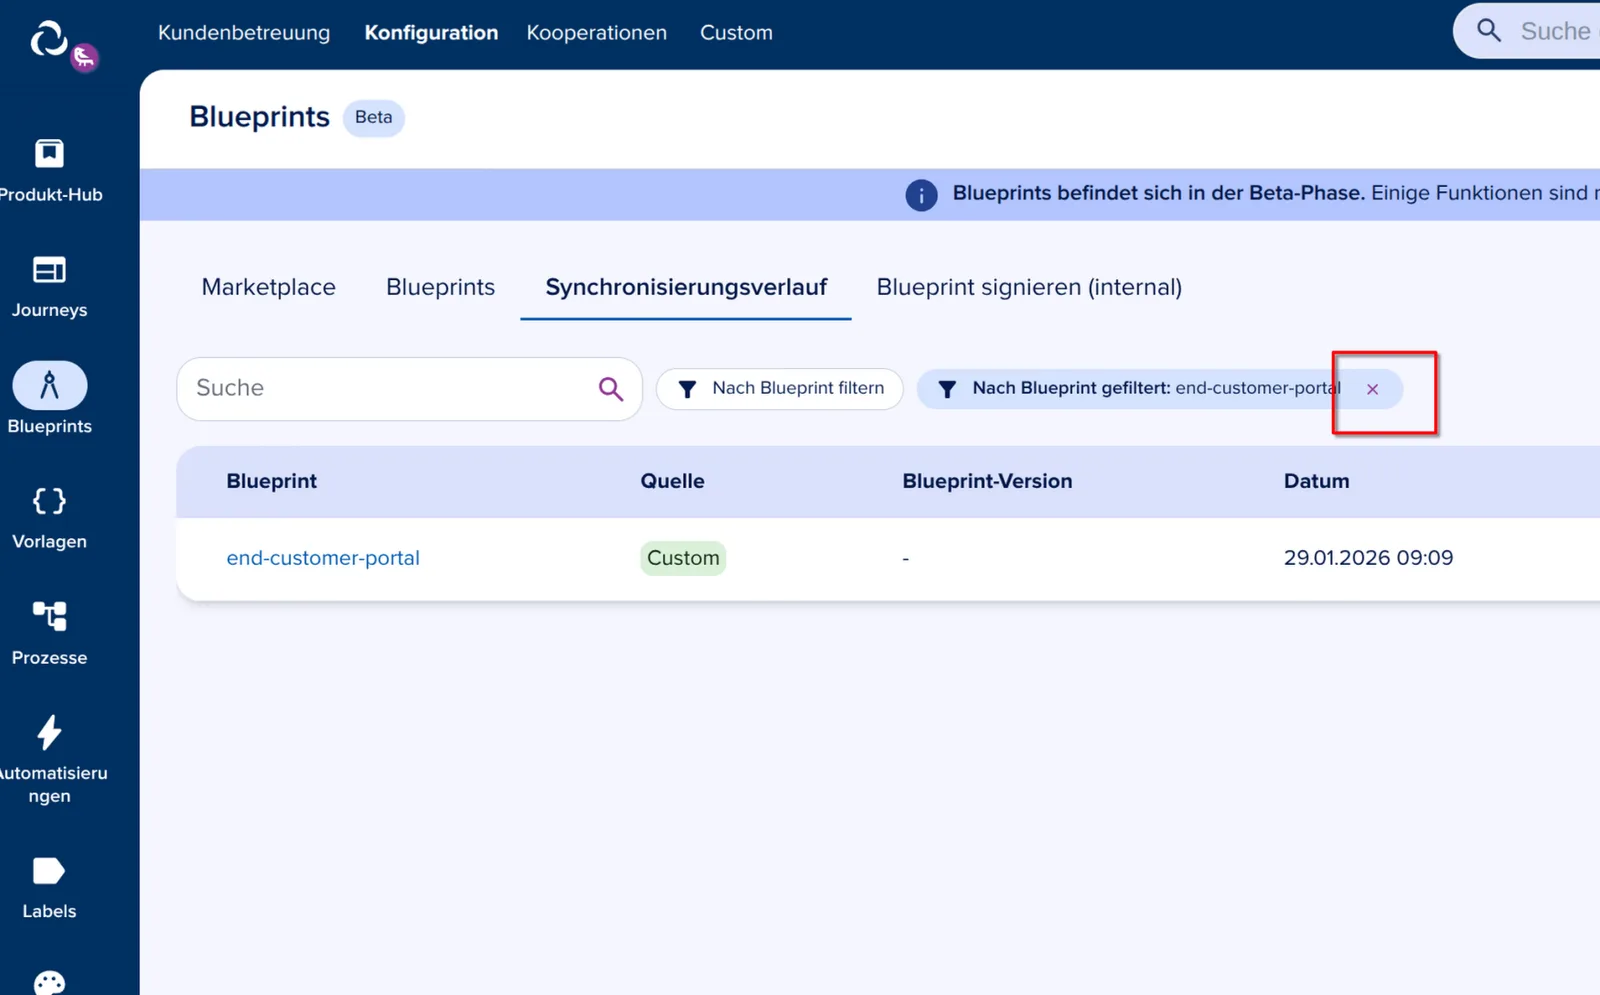Click the app logo in top-left corner

coord(50,40)
